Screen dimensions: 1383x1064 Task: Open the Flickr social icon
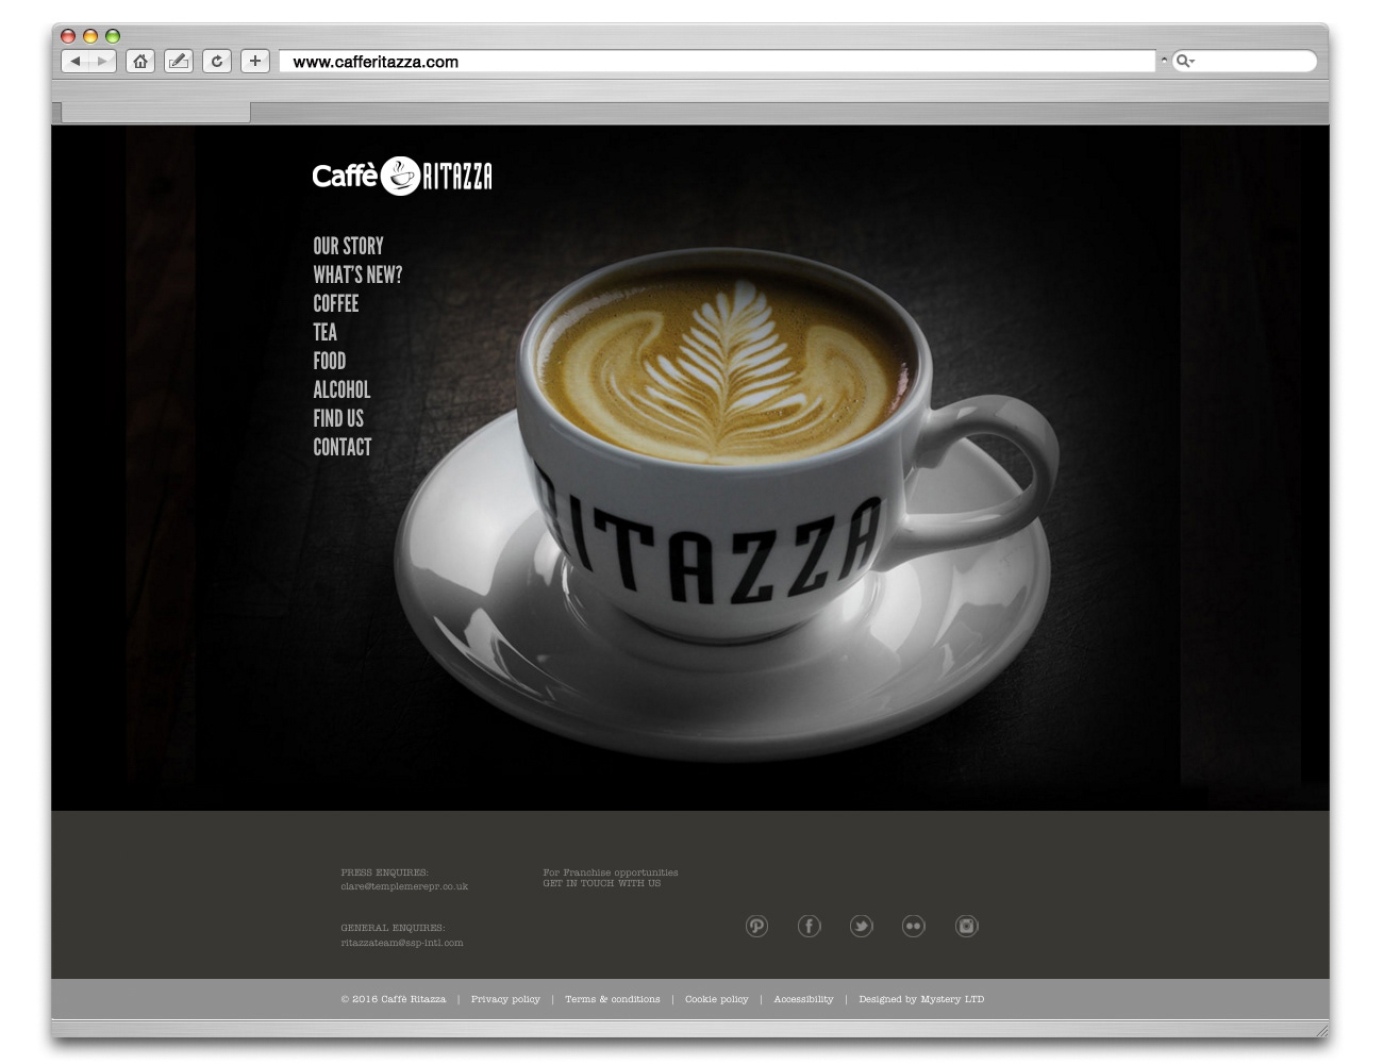(x=915, y=927)
